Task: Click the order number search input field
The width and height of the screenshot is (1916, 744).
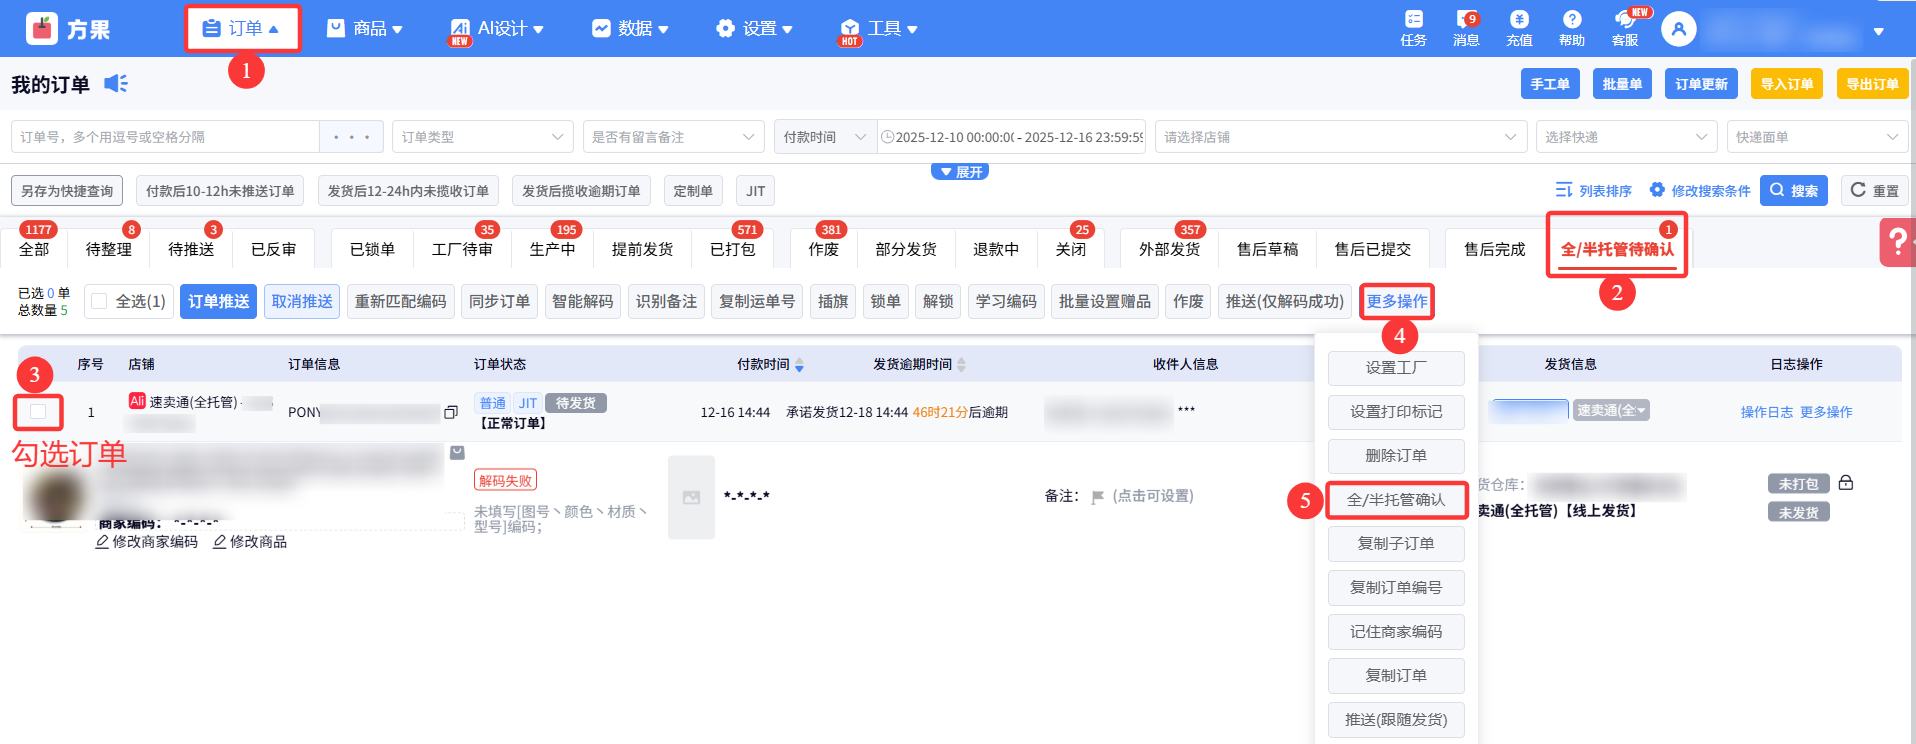Action: 165,137
